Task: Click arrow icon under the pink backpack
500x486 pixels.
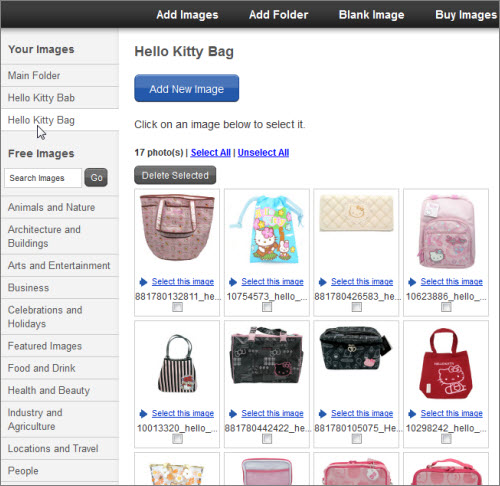Action: click(412, 282)
